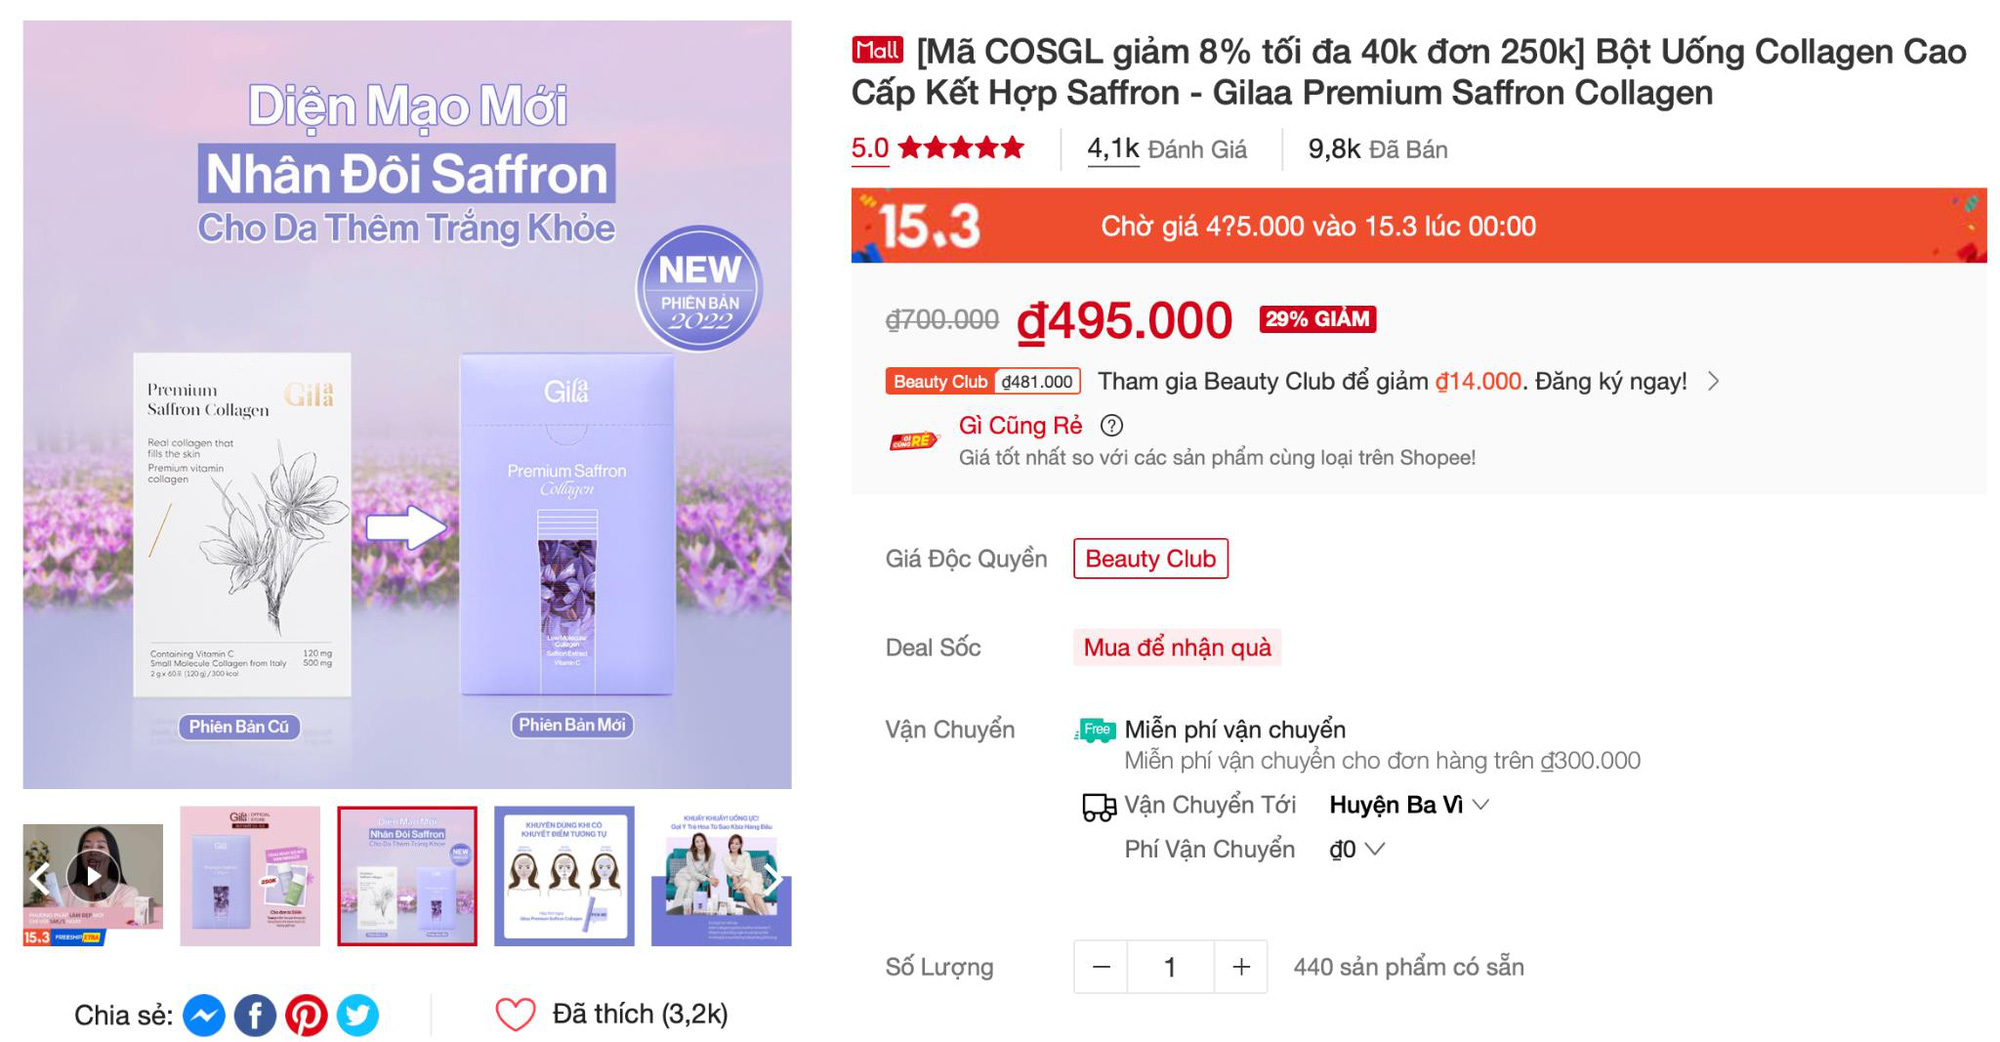Play the product video thumbnail
This screenshot has height=1042, width=2000.
click(x=92, y=876)
